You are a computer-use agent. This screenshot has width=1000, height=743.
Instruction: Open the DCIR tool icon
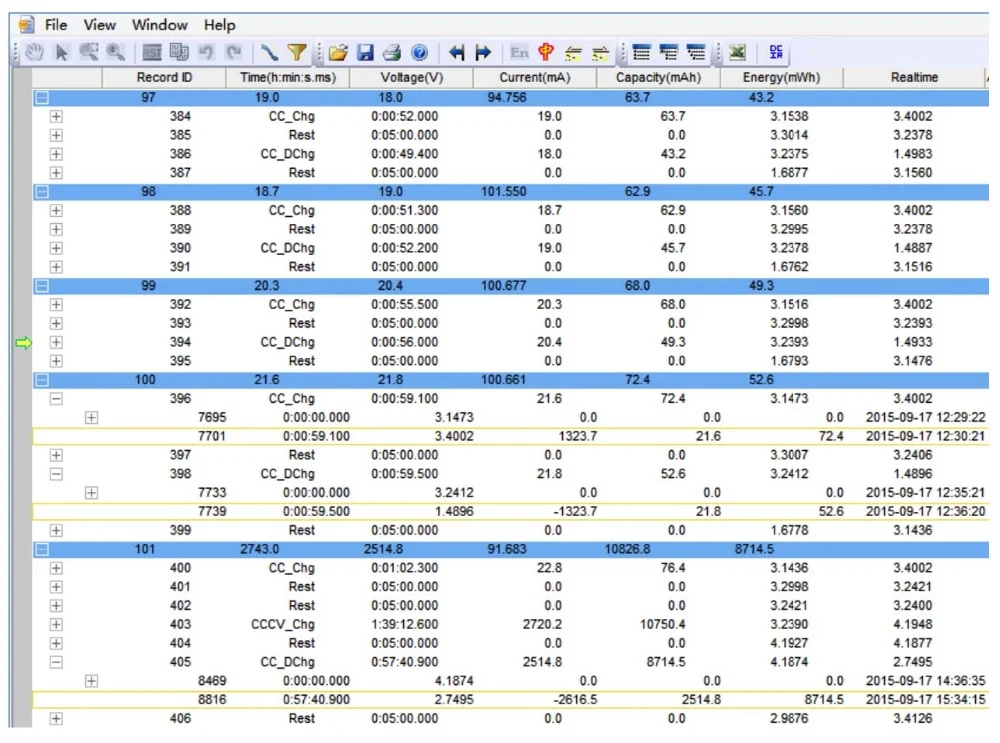coord(776,52)
